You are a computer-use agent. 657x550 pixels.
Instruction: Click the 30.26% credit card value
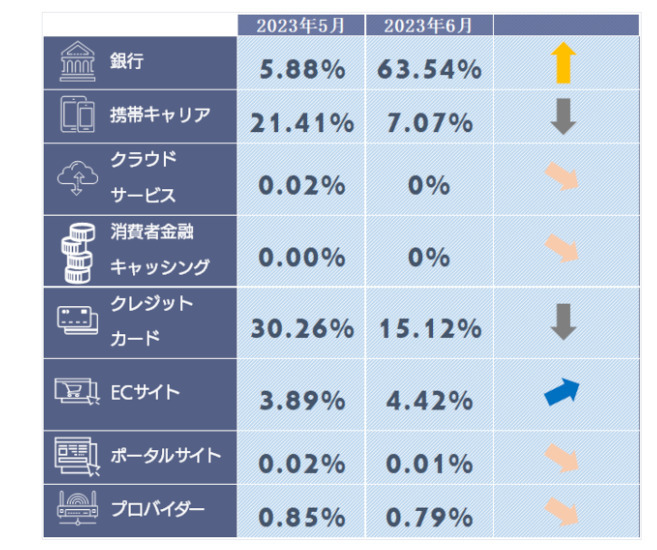tap(301, 329)
